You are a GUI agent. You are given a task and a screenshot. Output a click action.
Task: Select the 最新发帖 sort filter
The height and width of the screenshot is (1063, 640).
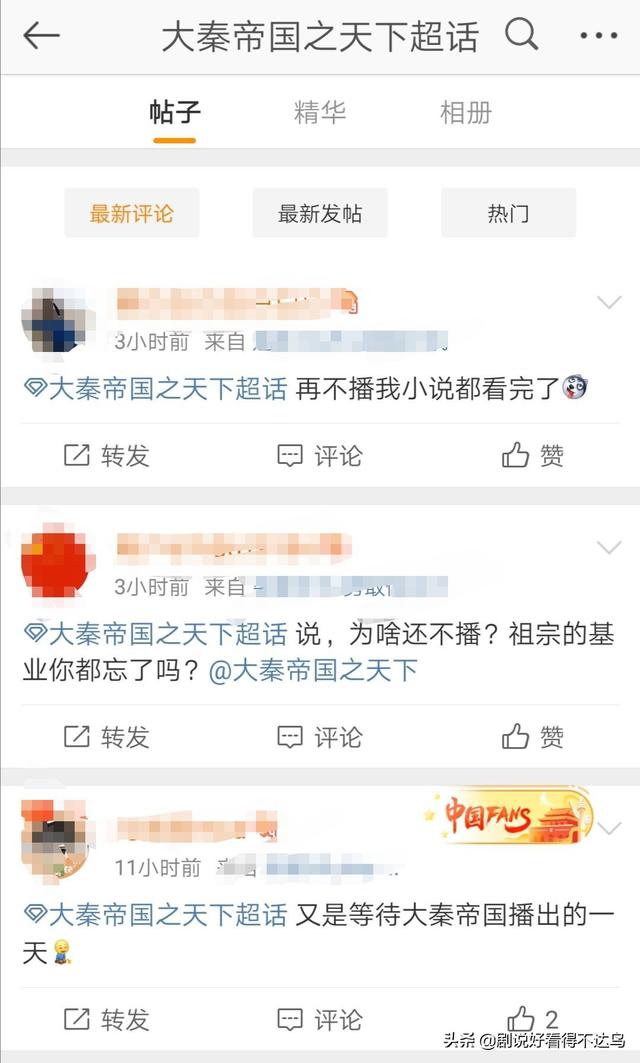pyautogui.click(x=320, y=213)
